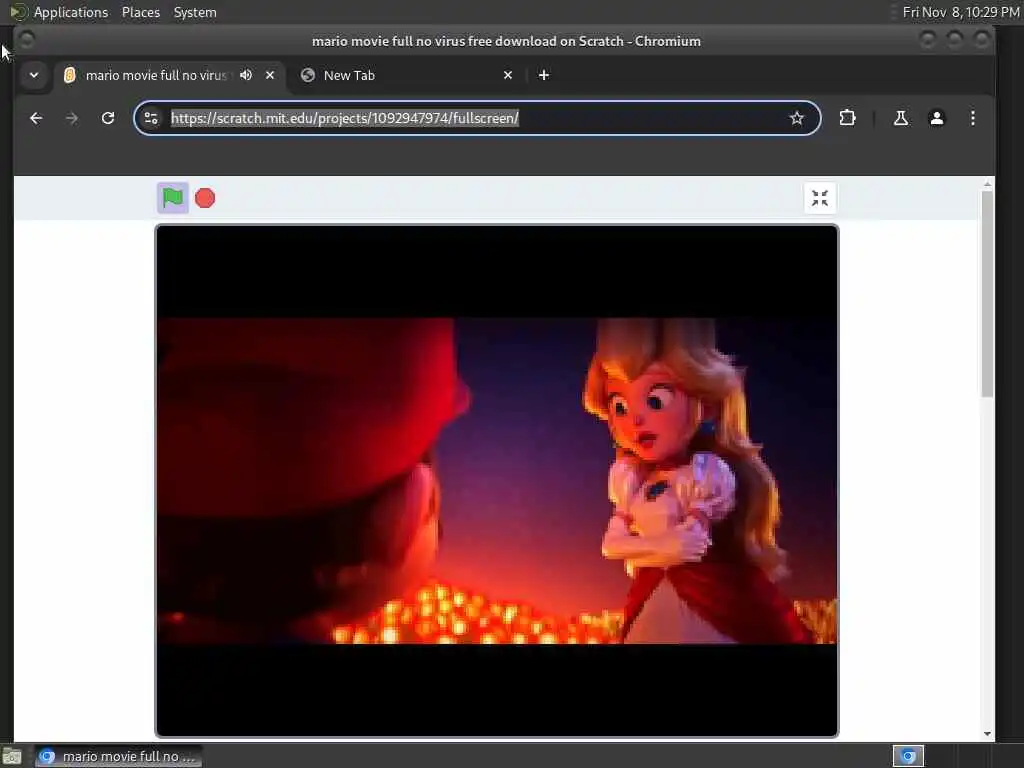
Task: Go forward with the browser forward arrow
Action: (x=72, y=118)
